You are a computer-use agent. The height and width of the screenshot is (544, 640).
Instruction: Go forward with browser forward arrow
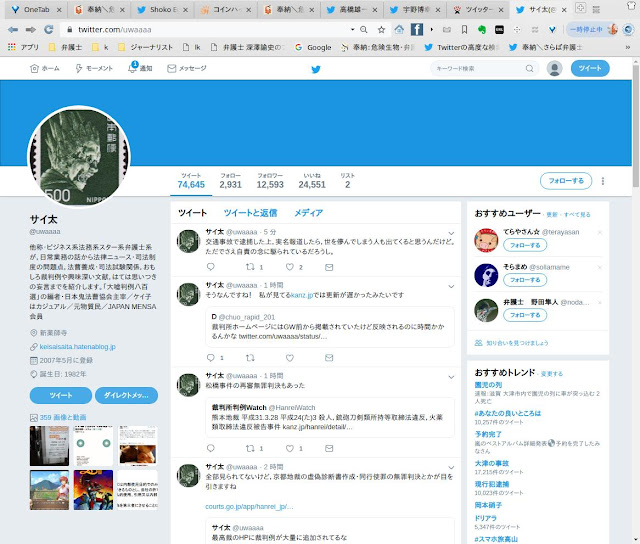coord(31,29)
